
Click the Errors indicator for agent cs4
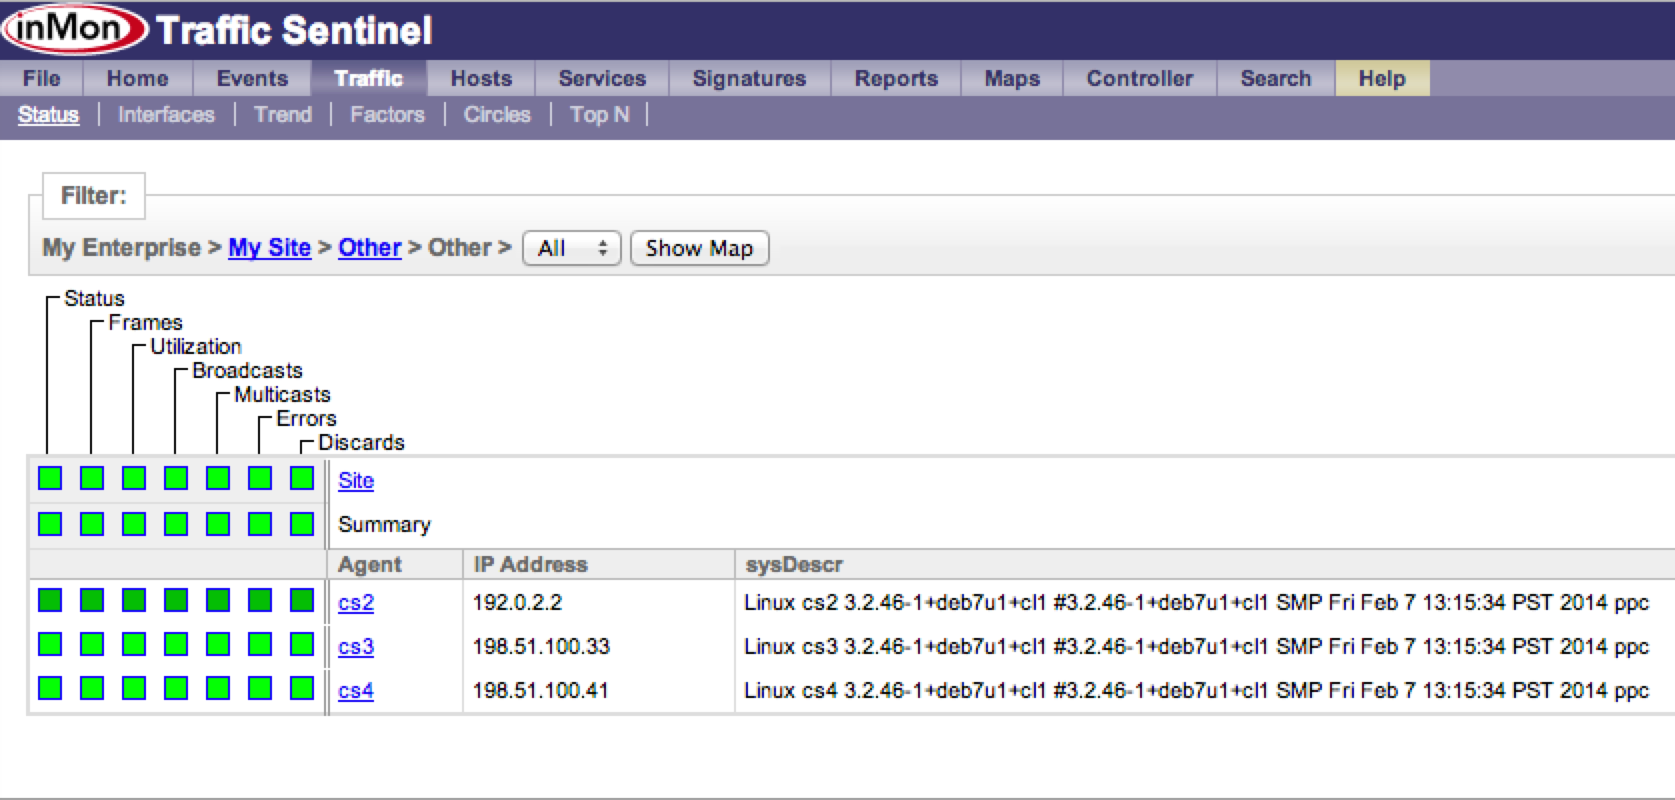point(260,689)
